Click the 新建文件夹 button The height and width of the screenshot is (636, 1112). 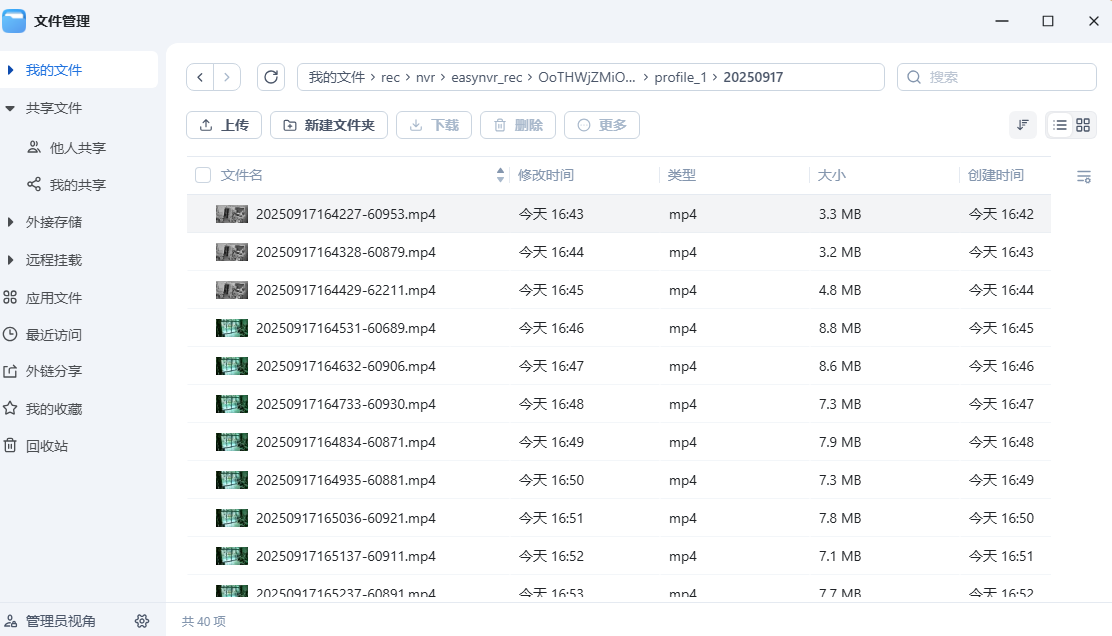click(328, 125)
